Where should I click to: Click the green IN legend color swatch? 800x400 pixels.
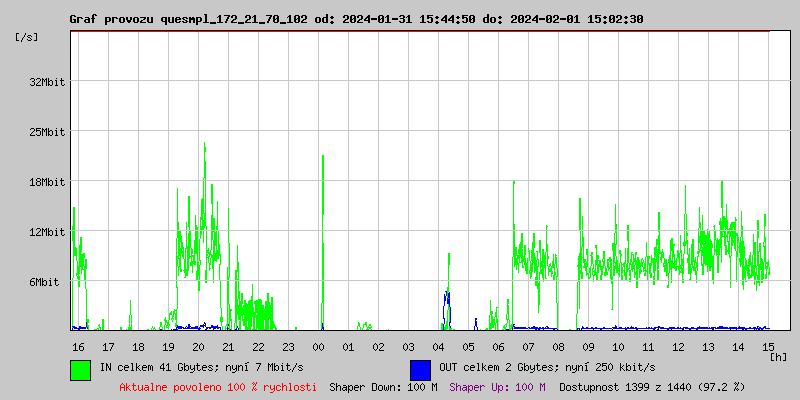[80, 369]
